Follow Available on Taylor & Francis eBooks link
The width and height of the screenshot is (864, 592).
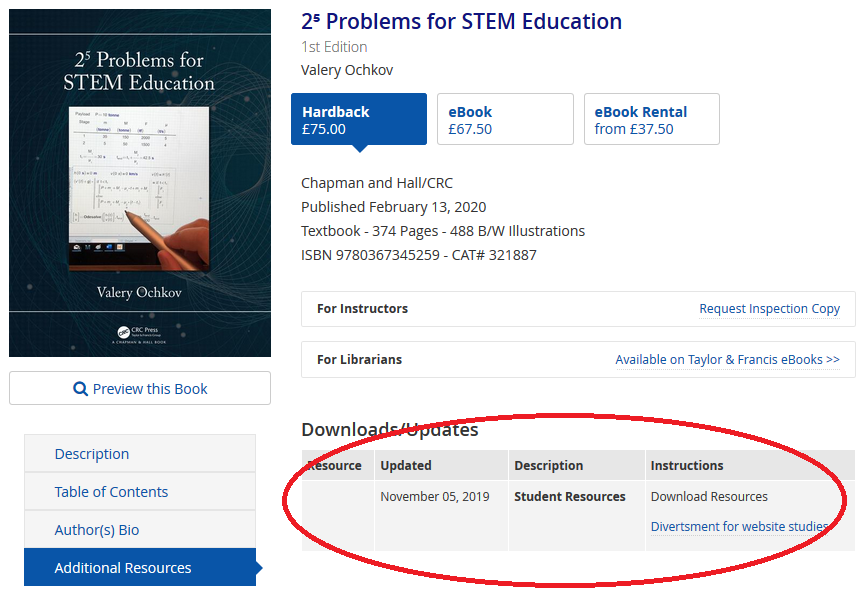click(727, 359)
